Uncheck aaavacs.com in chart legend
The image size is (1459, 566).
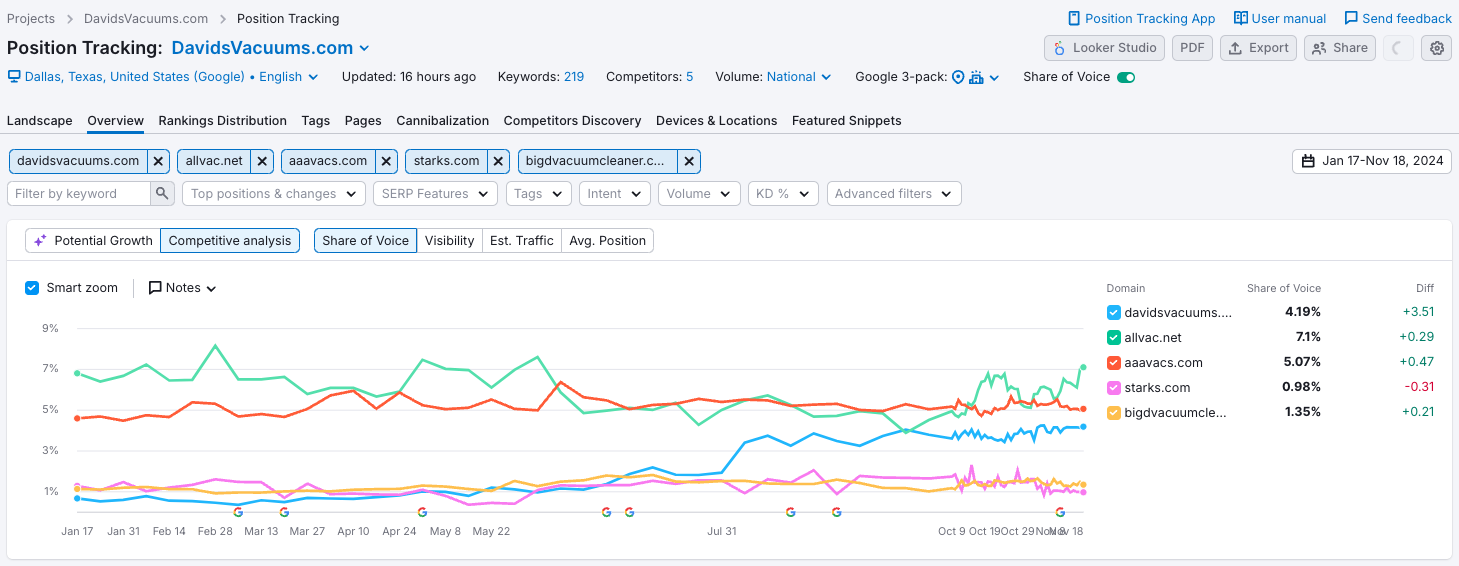coord(1114,362)
